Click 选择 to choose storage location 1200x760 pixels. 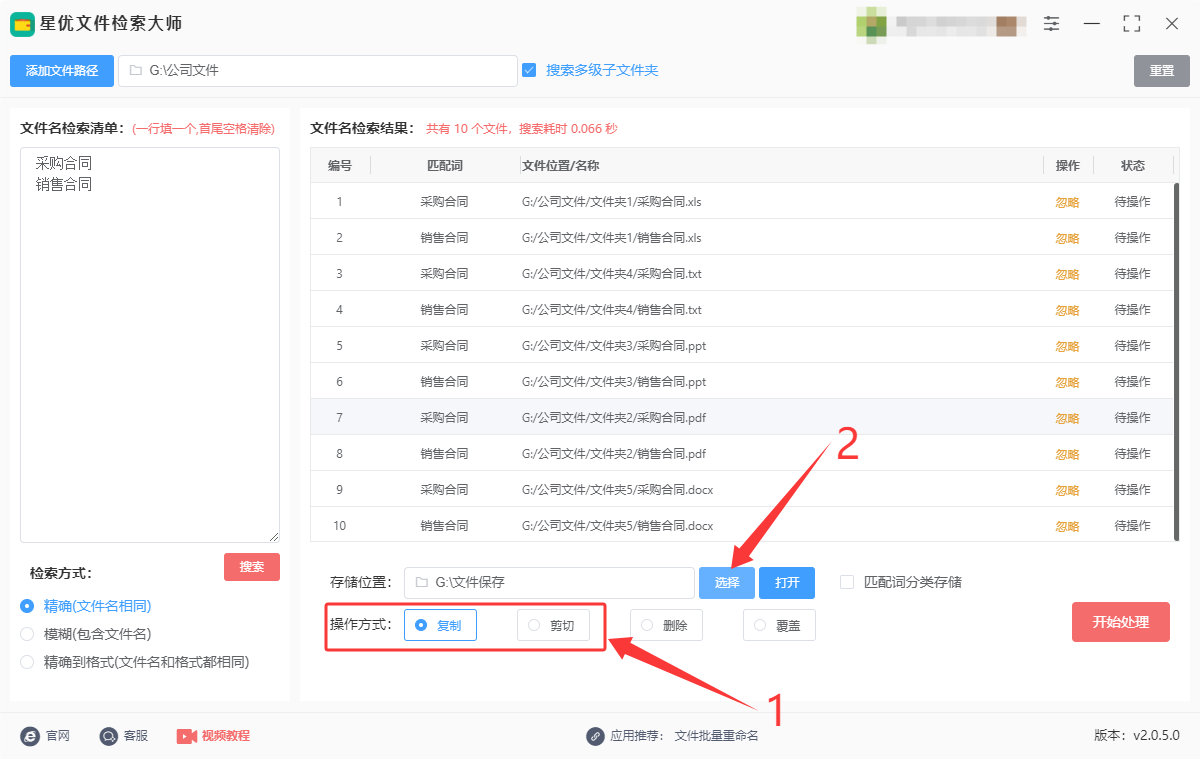click(x=727, y=583)
